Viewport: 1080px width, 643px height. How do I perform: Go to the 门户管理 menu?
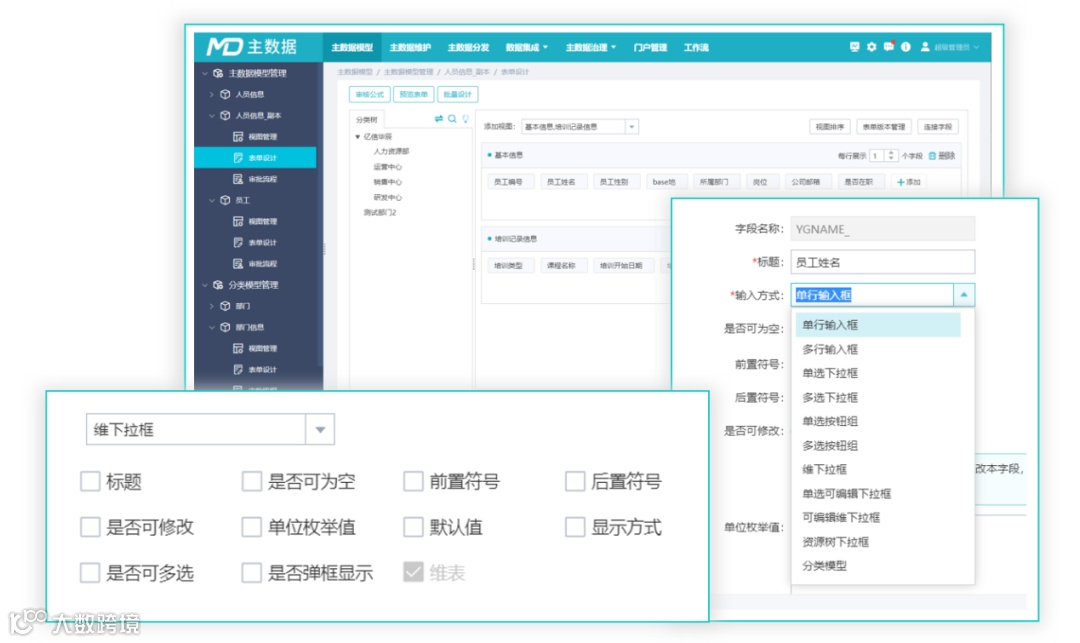pos(650,48)
